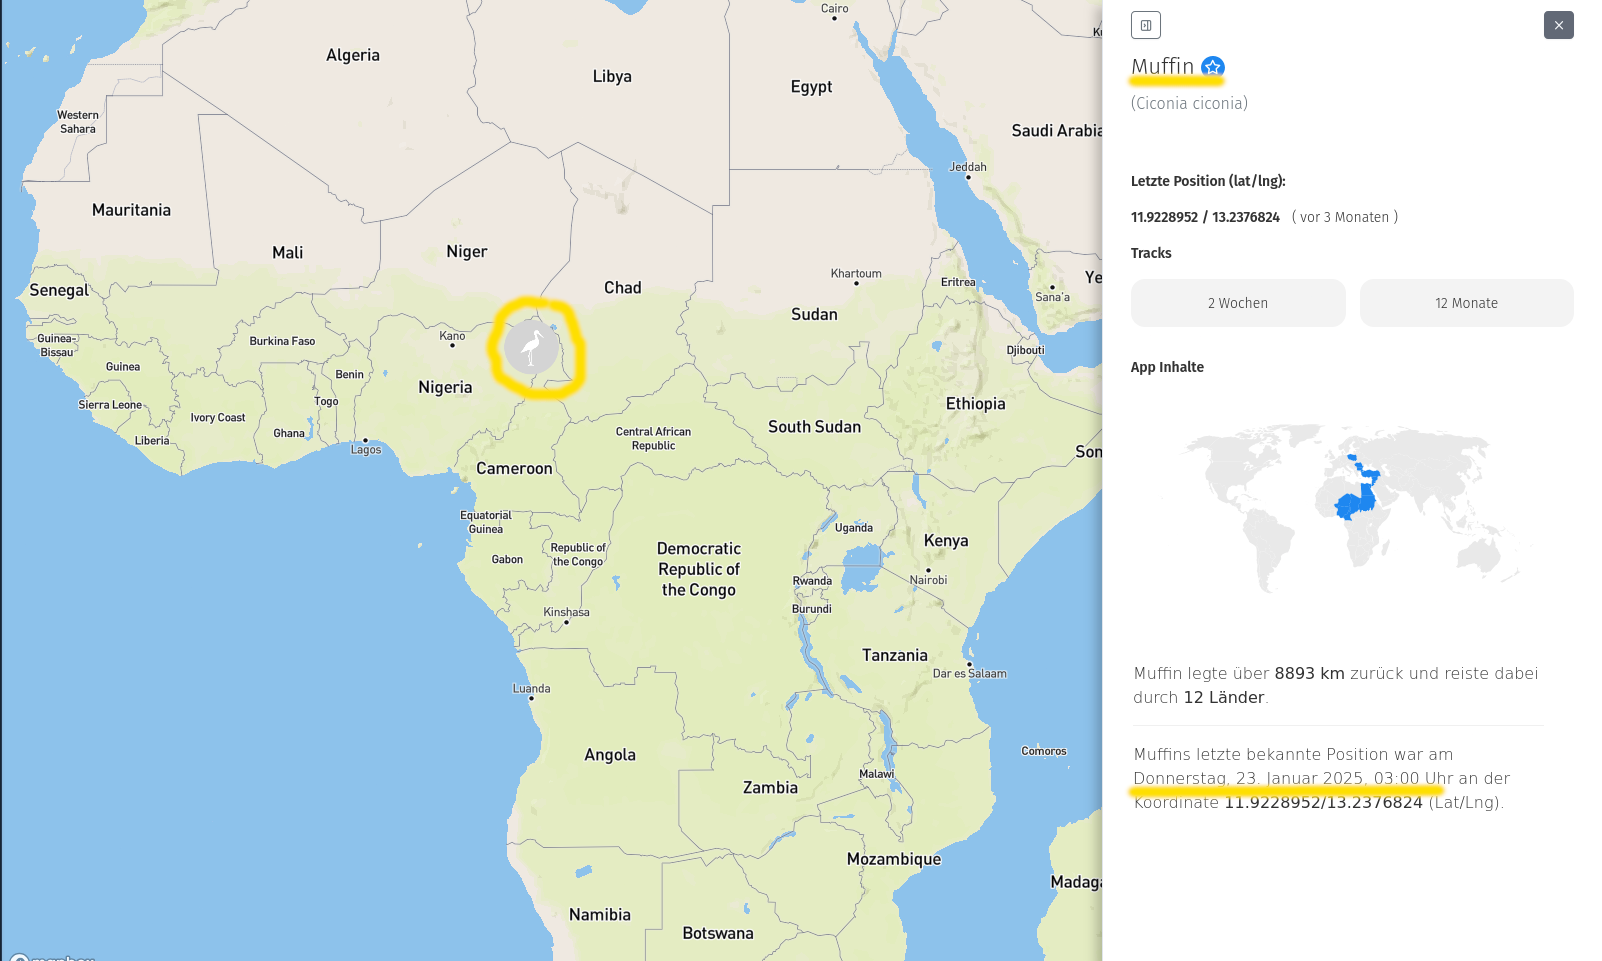The height and width of the screenshot is (961, 1602).
Task: Show the 2 Wochen track
Action: (x=1238, y=303)
